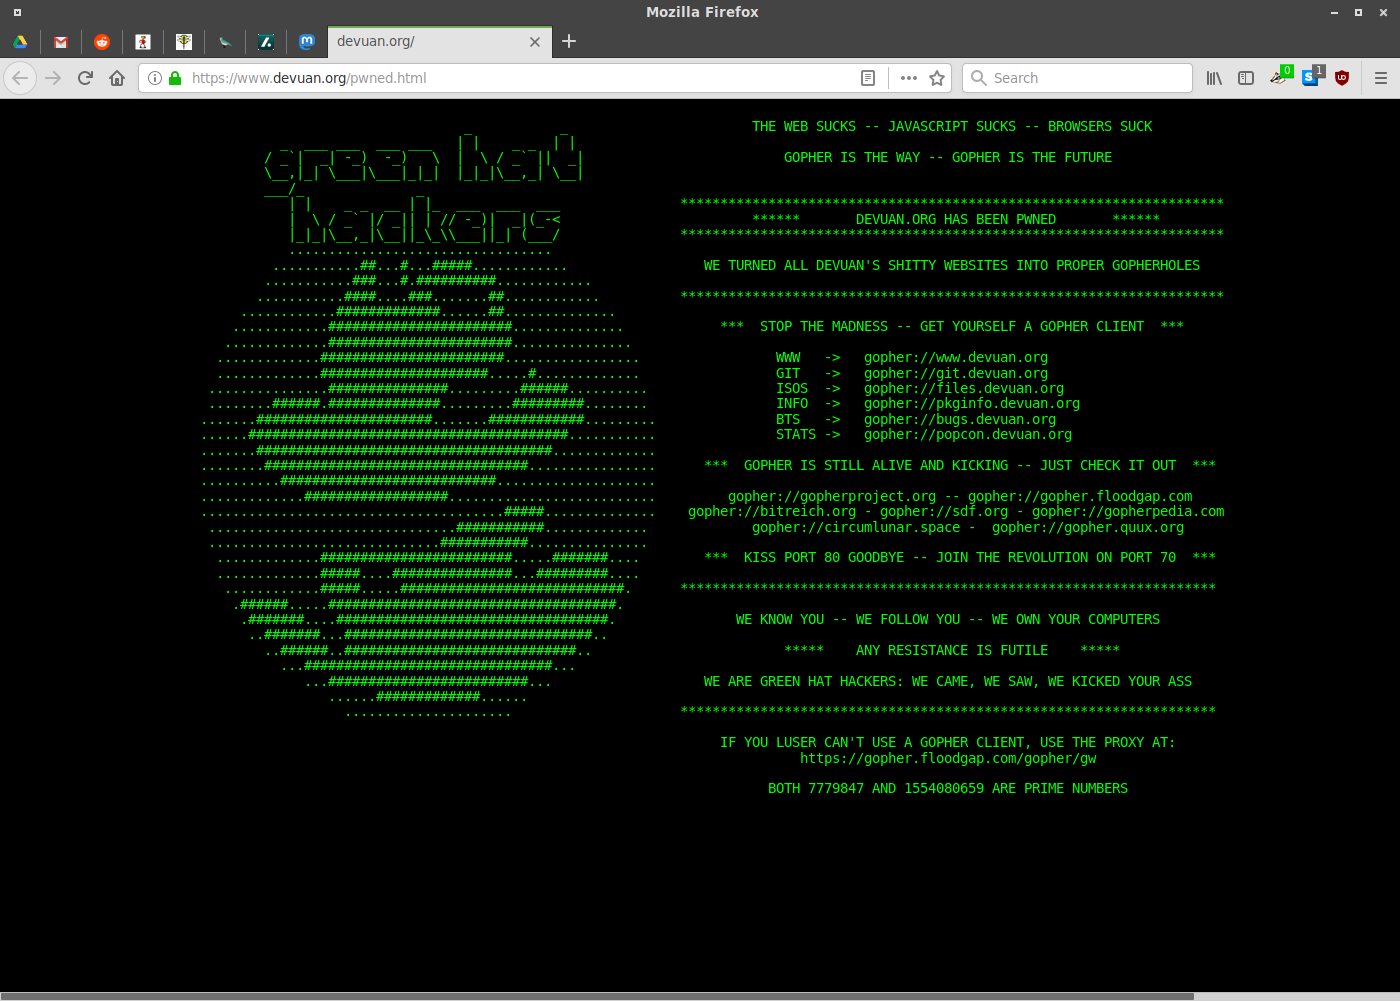
Task: Click "THE WEB SUCKS" line at page top
Action: point(952,127)
